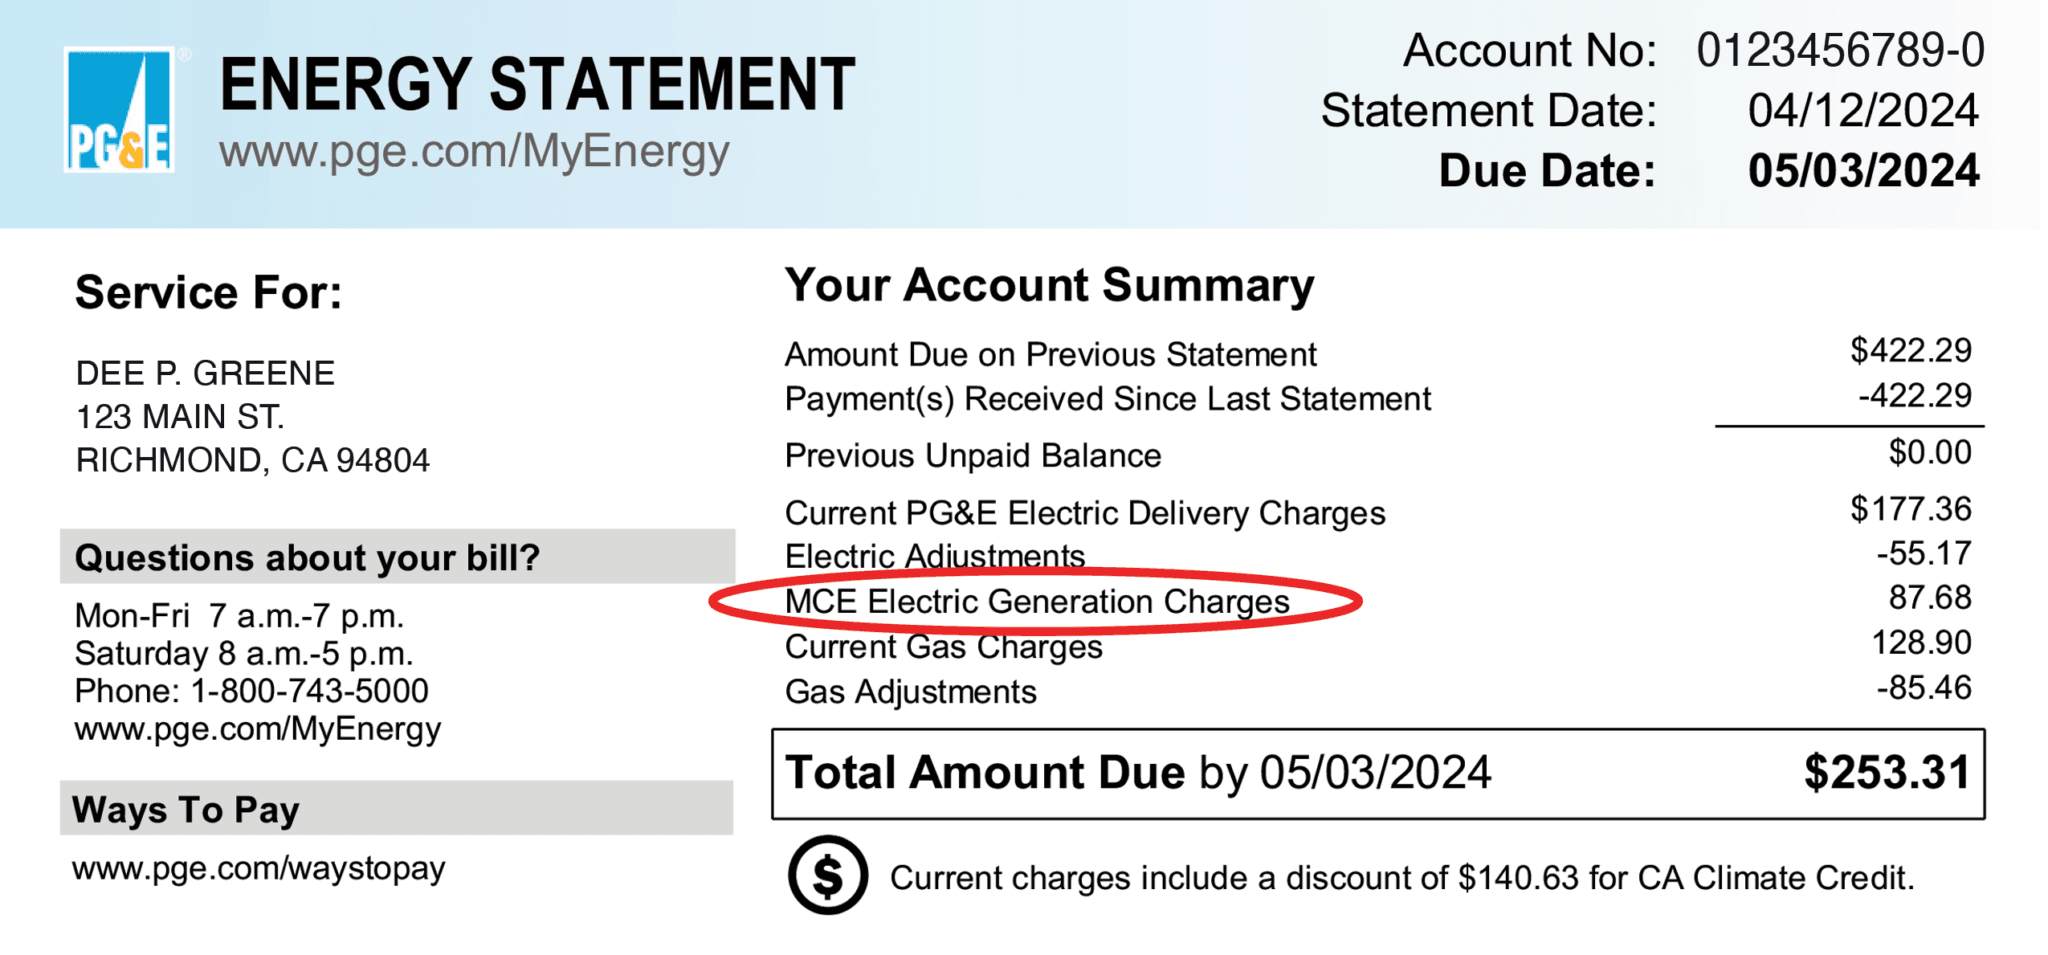Screen dimensions: 2048x955
Task: Click the Current Gas Charges line
Action: [943, 647]
